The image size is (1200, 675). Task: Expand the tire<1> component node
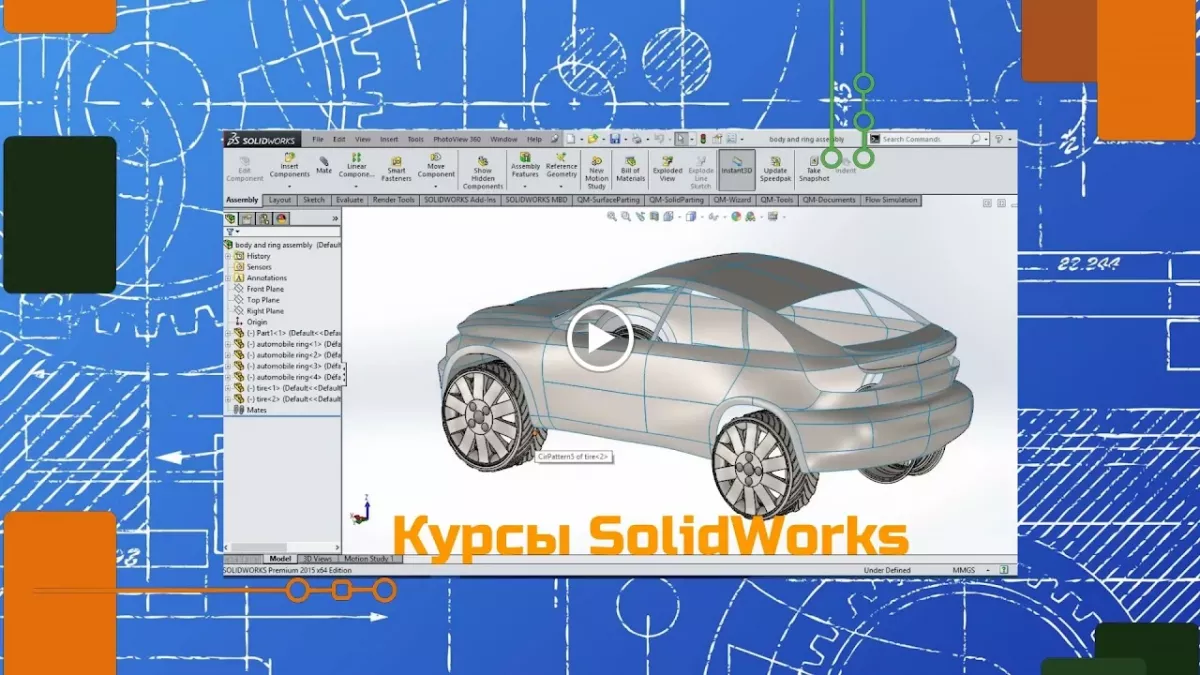point(228,388)
